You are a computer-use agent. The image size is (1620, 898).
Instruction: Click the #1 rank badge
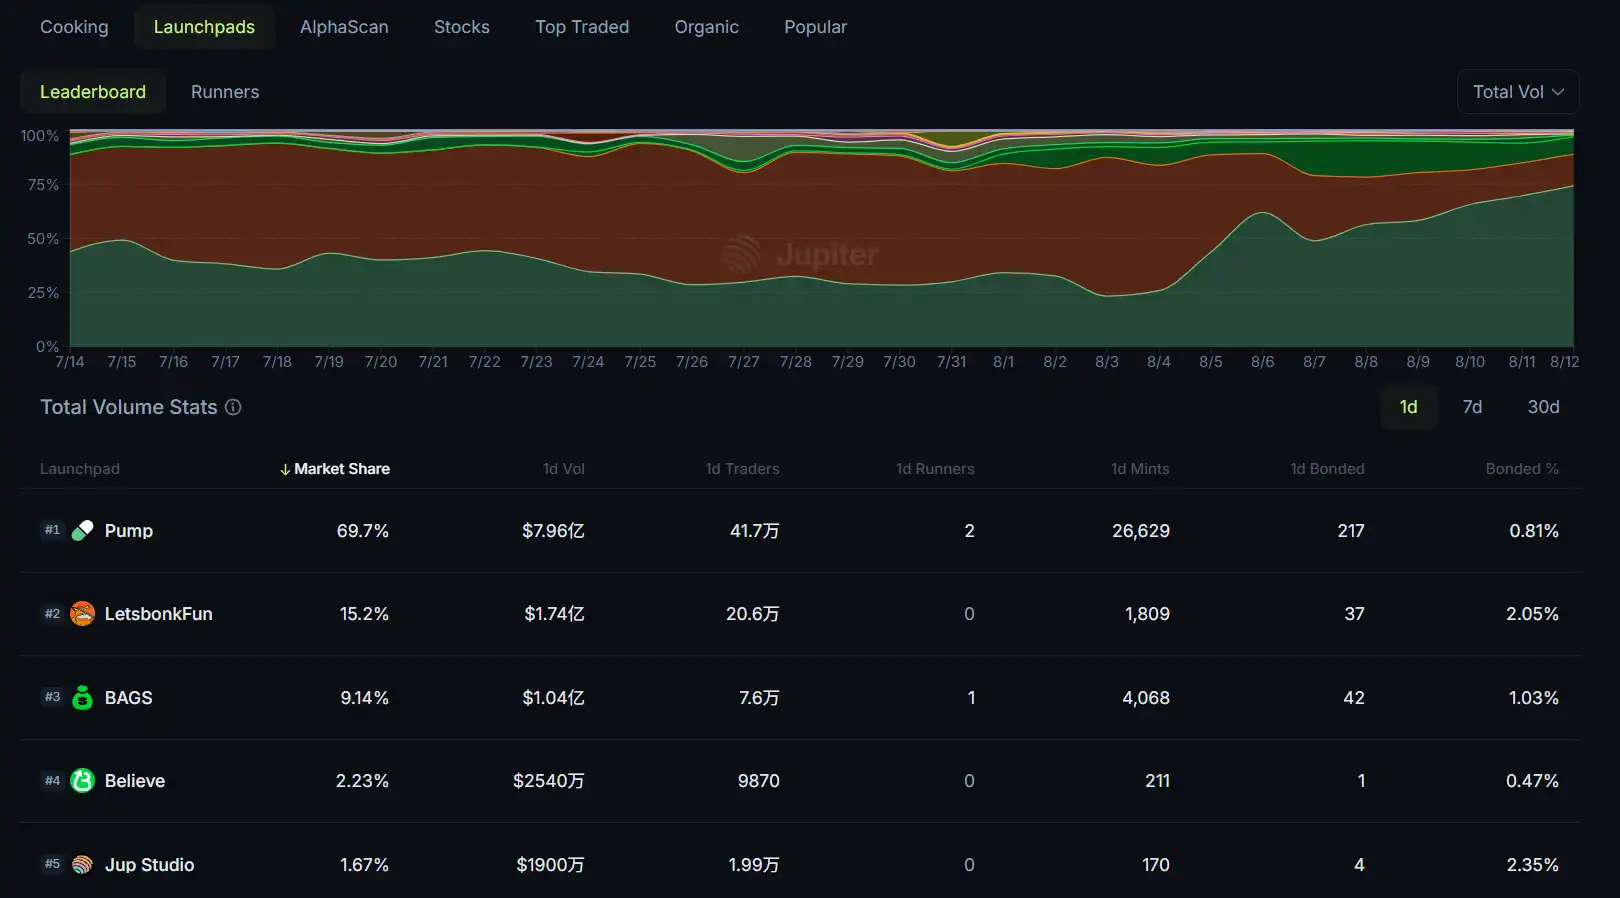click(x=52, y=530)
